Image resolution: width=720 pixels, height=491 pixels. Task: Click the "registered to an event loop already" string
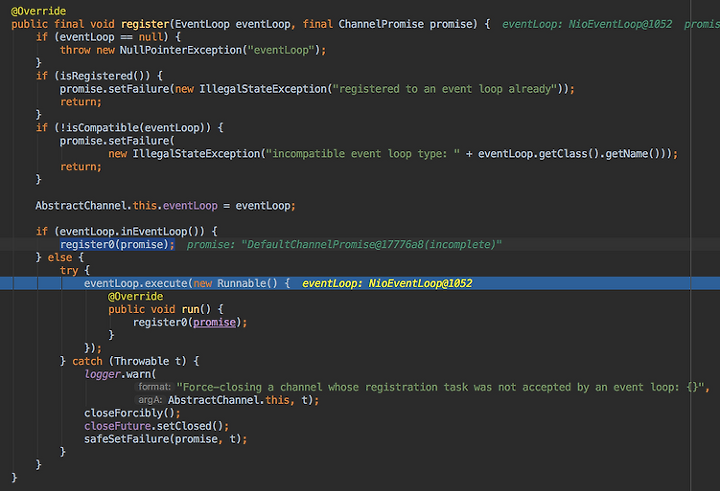pyautogui.click(x=444, y=89)
